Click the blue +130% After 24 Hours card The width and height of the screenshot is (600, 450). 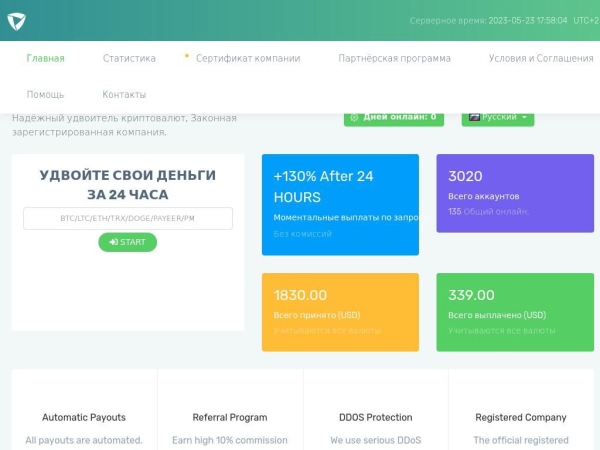coord(340,204)
